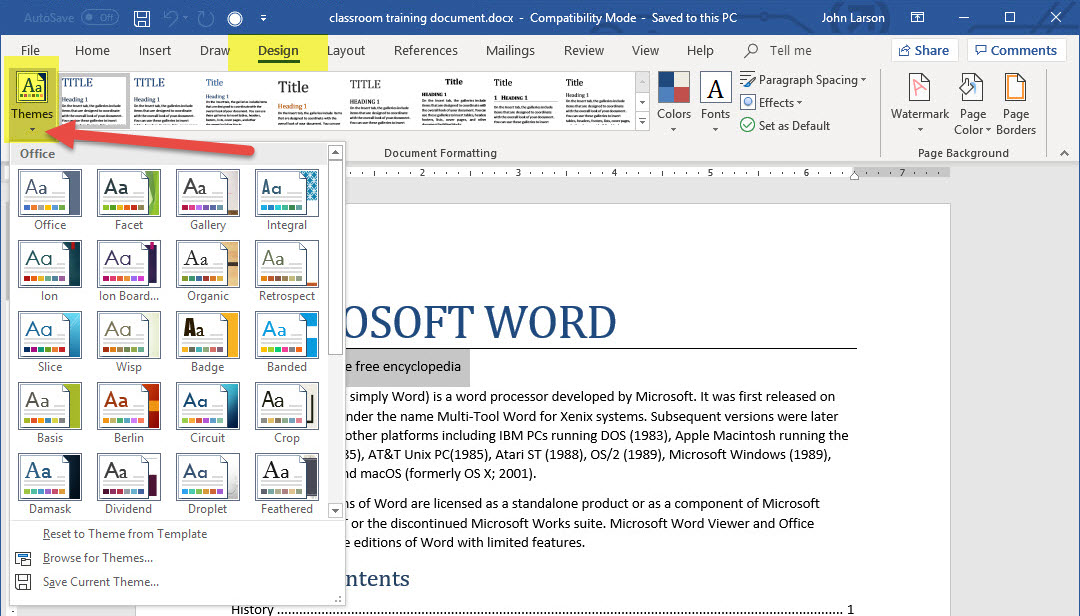Click the Tell me search field

tap(790, 50)
